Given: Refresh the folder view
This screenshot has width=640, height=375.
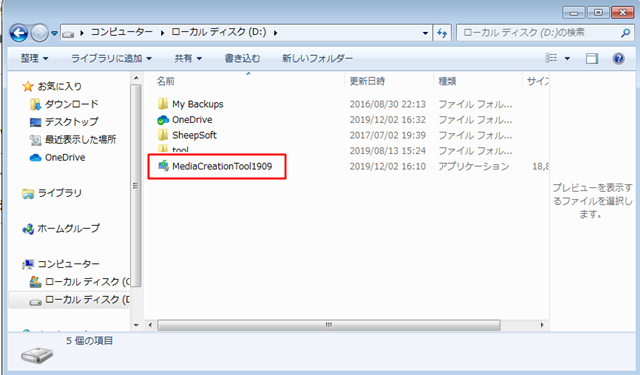Looking at the screenshot, I should [442, 33].
